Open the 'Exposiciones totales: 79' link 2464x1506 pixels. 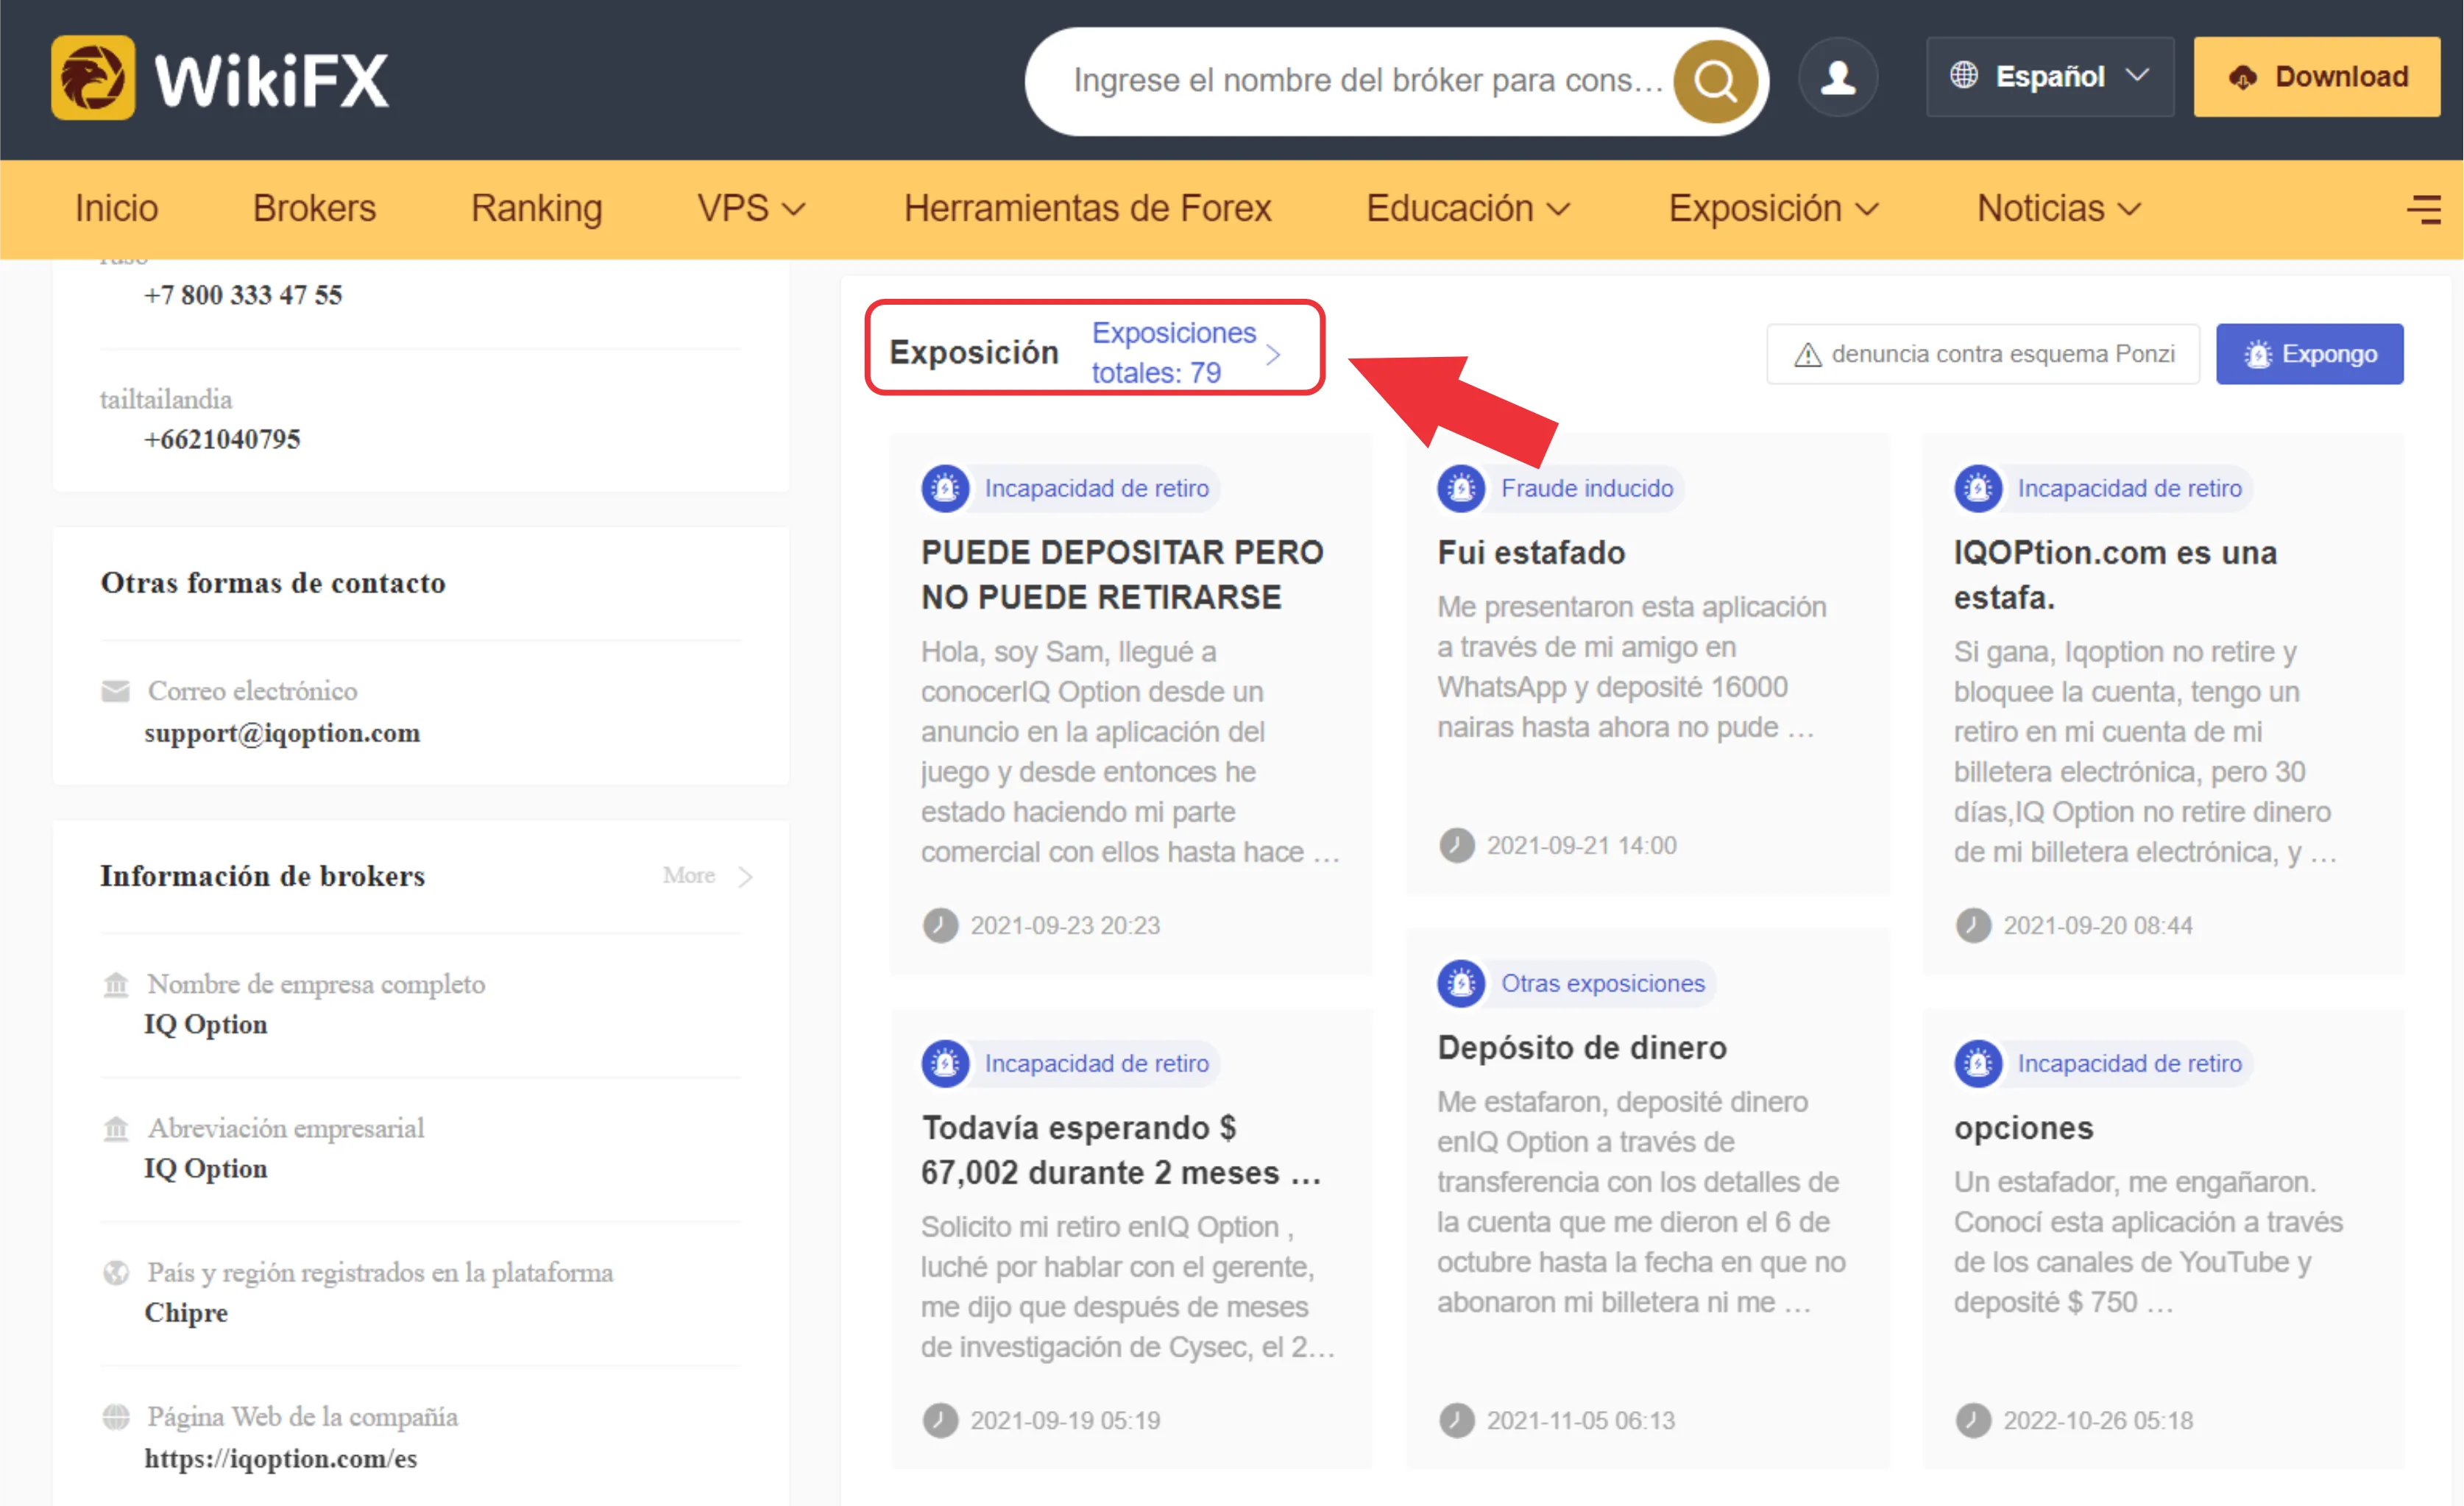1174,352
